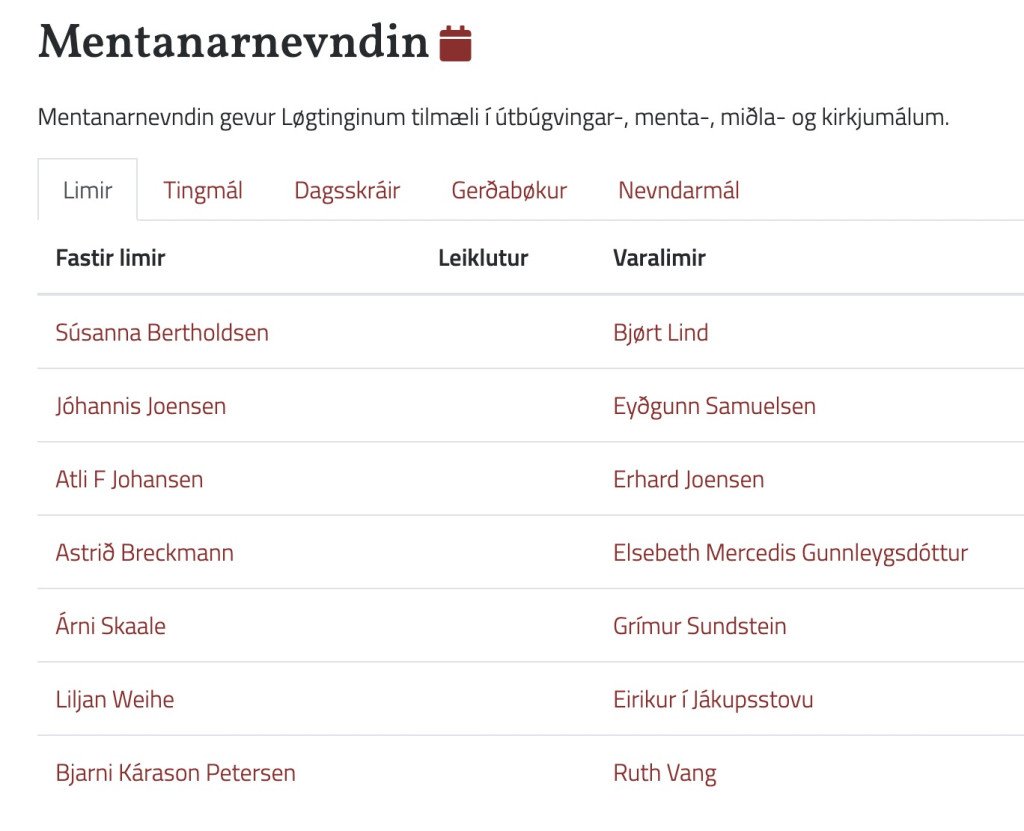Open the Dagsskráir tab
The image size is (1024, 831).
click(347, 190)
